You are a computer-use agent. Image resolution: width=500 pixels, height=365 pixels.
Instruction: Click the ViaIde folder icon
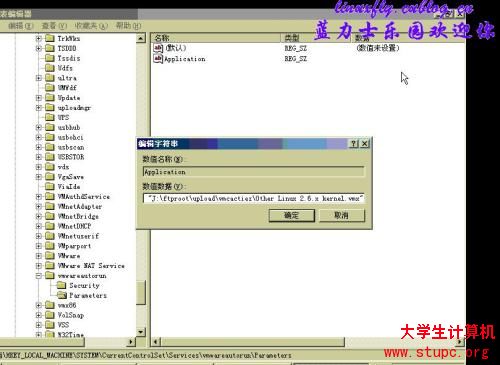pos(50,186)
